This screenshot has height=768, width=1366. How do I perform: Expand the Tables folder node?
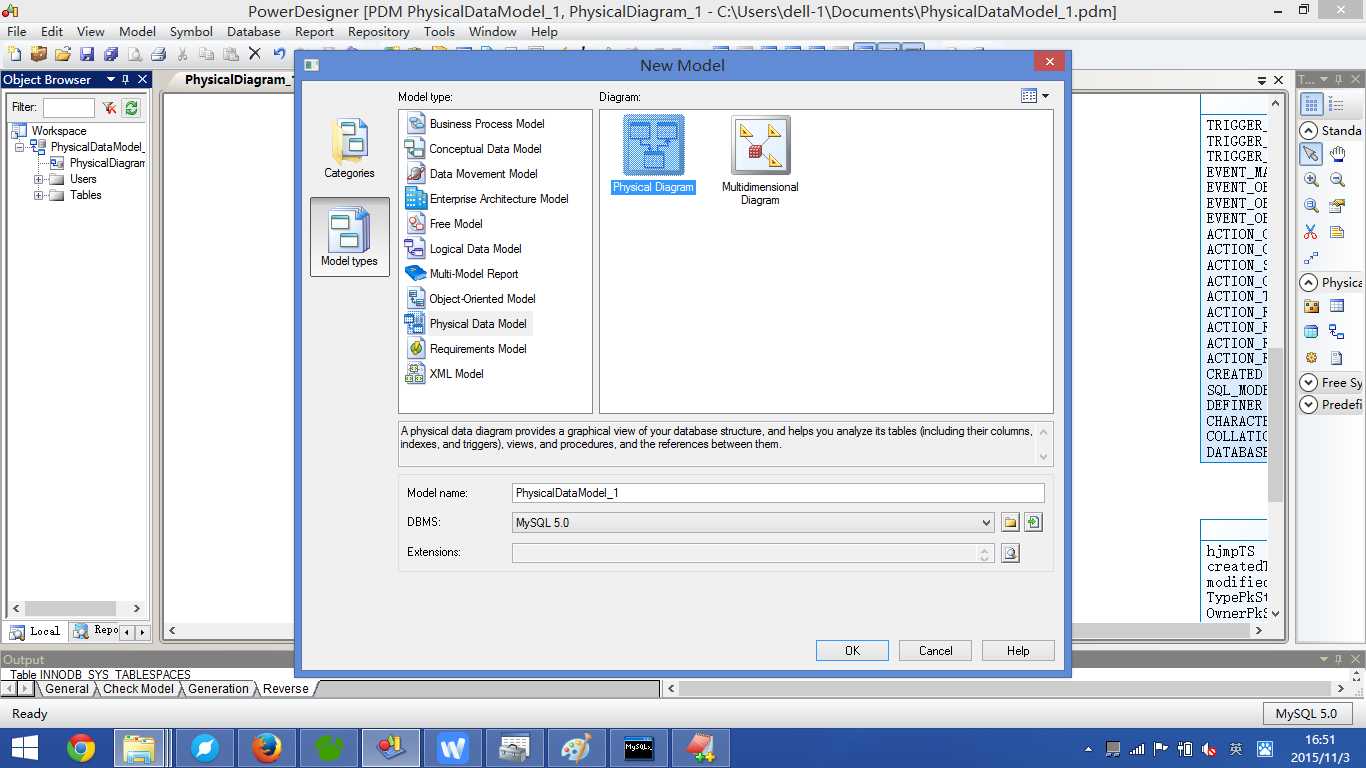tap(38, 195)
